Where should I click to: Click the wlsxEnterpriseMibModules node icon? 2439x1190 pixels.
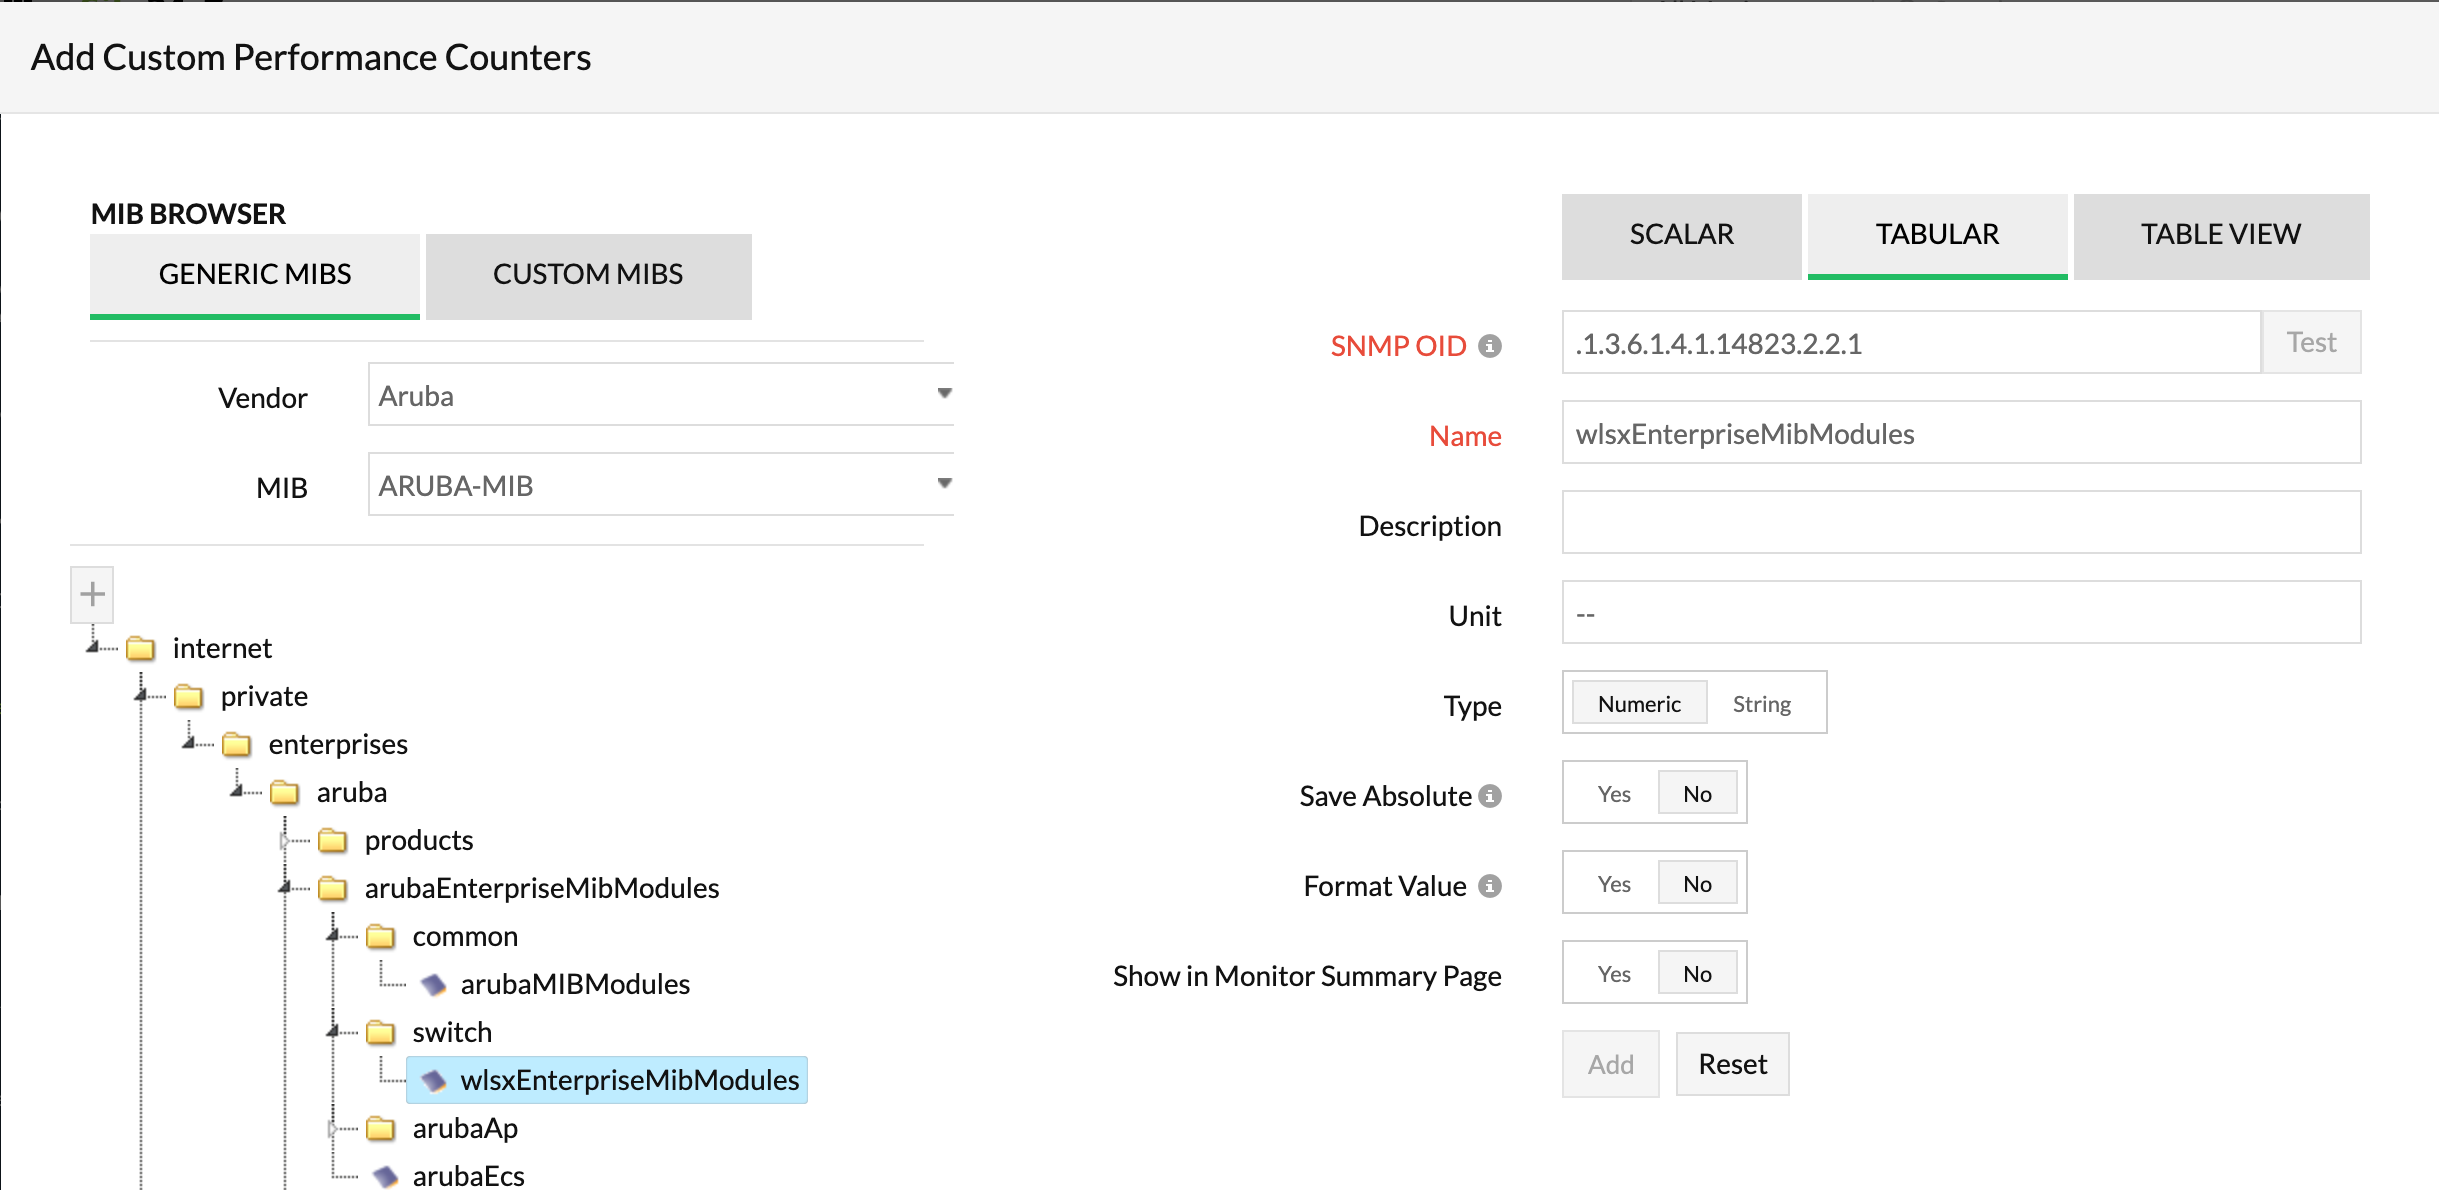coord(434,1080)
